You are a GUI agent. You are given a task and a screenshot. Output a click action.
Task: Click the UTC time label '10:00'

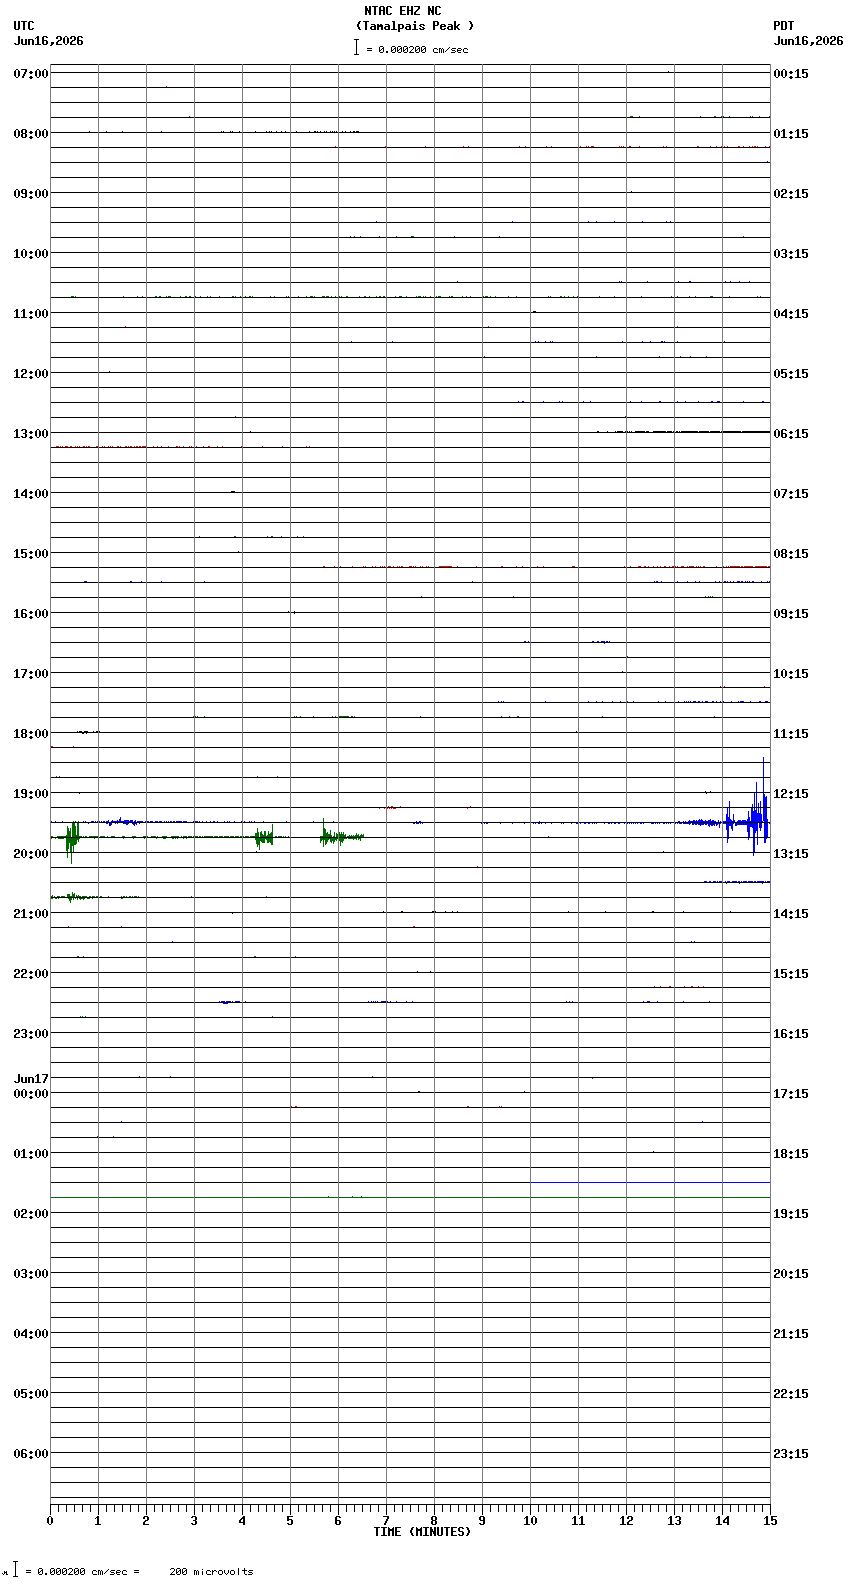tap(31, 254)
